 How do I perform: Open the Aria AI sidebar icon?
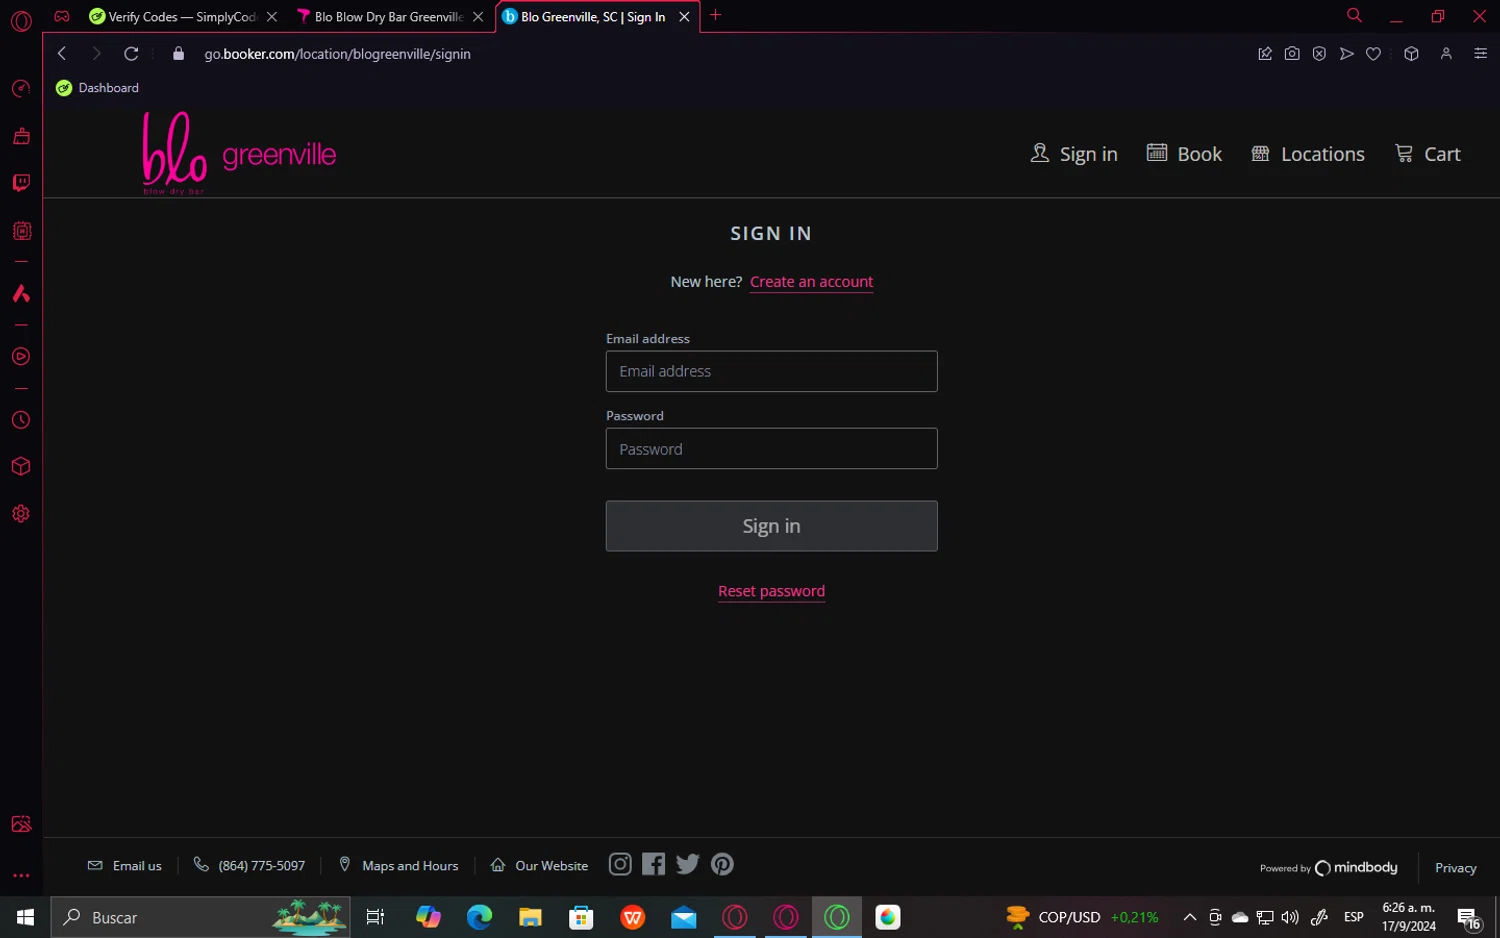[21, 294]
